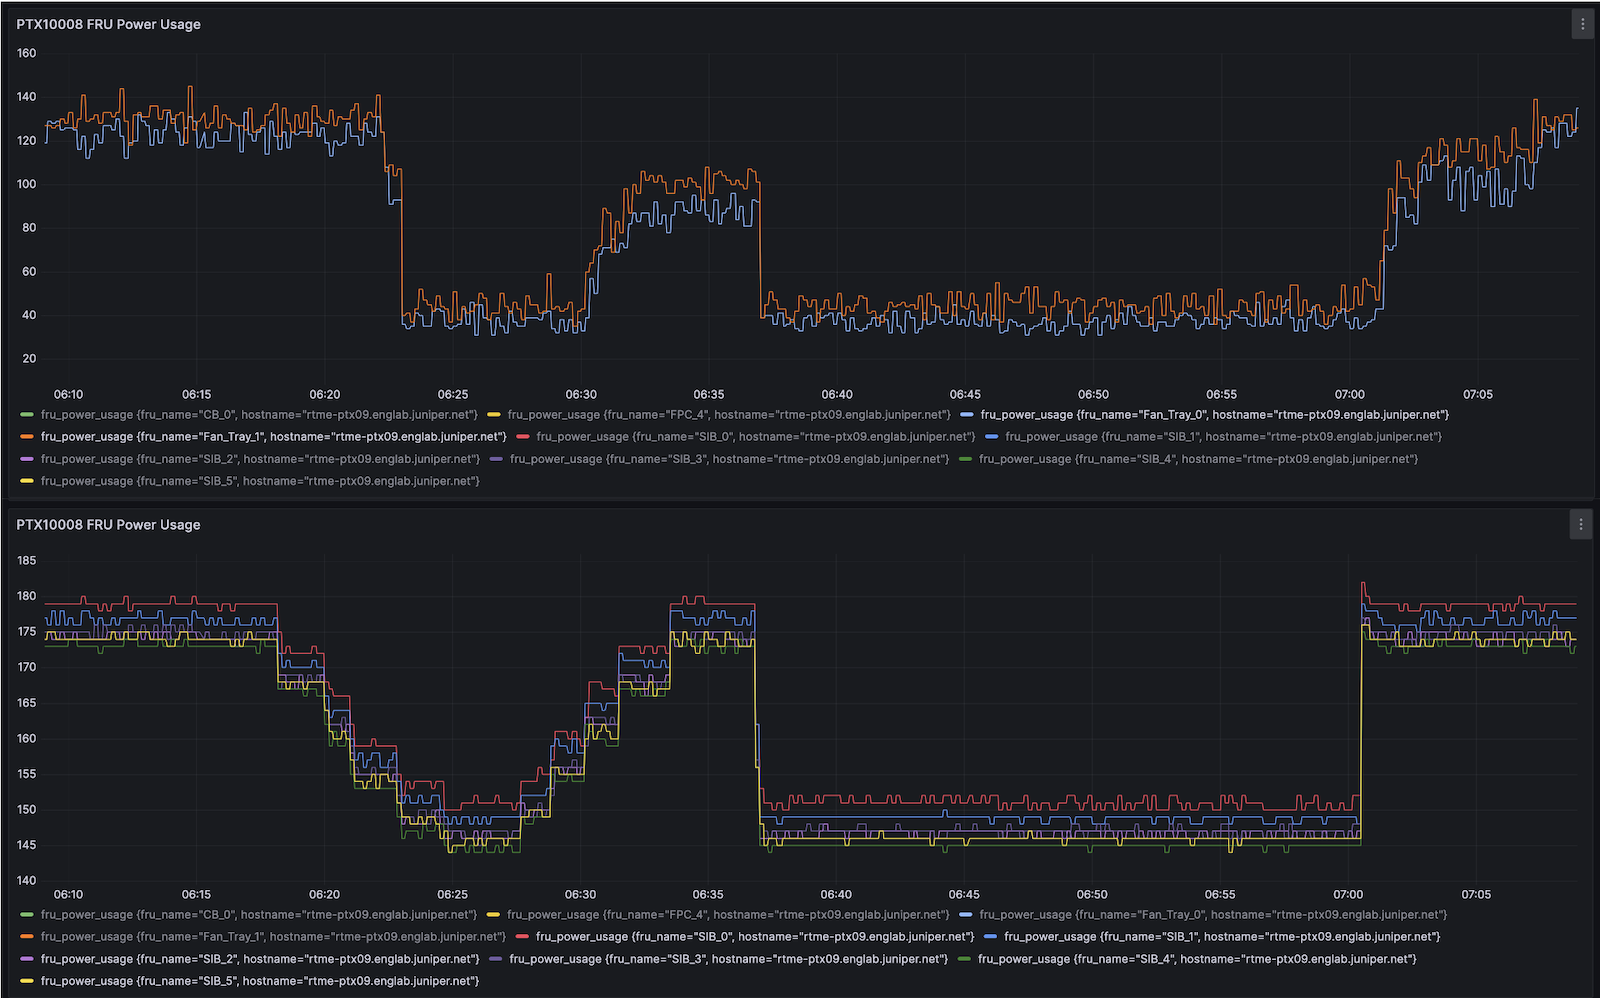This screenshot has width=1600, height=998.
Task: Toggle SIB_5 series in upper panel legend
Action: (260, 480)
